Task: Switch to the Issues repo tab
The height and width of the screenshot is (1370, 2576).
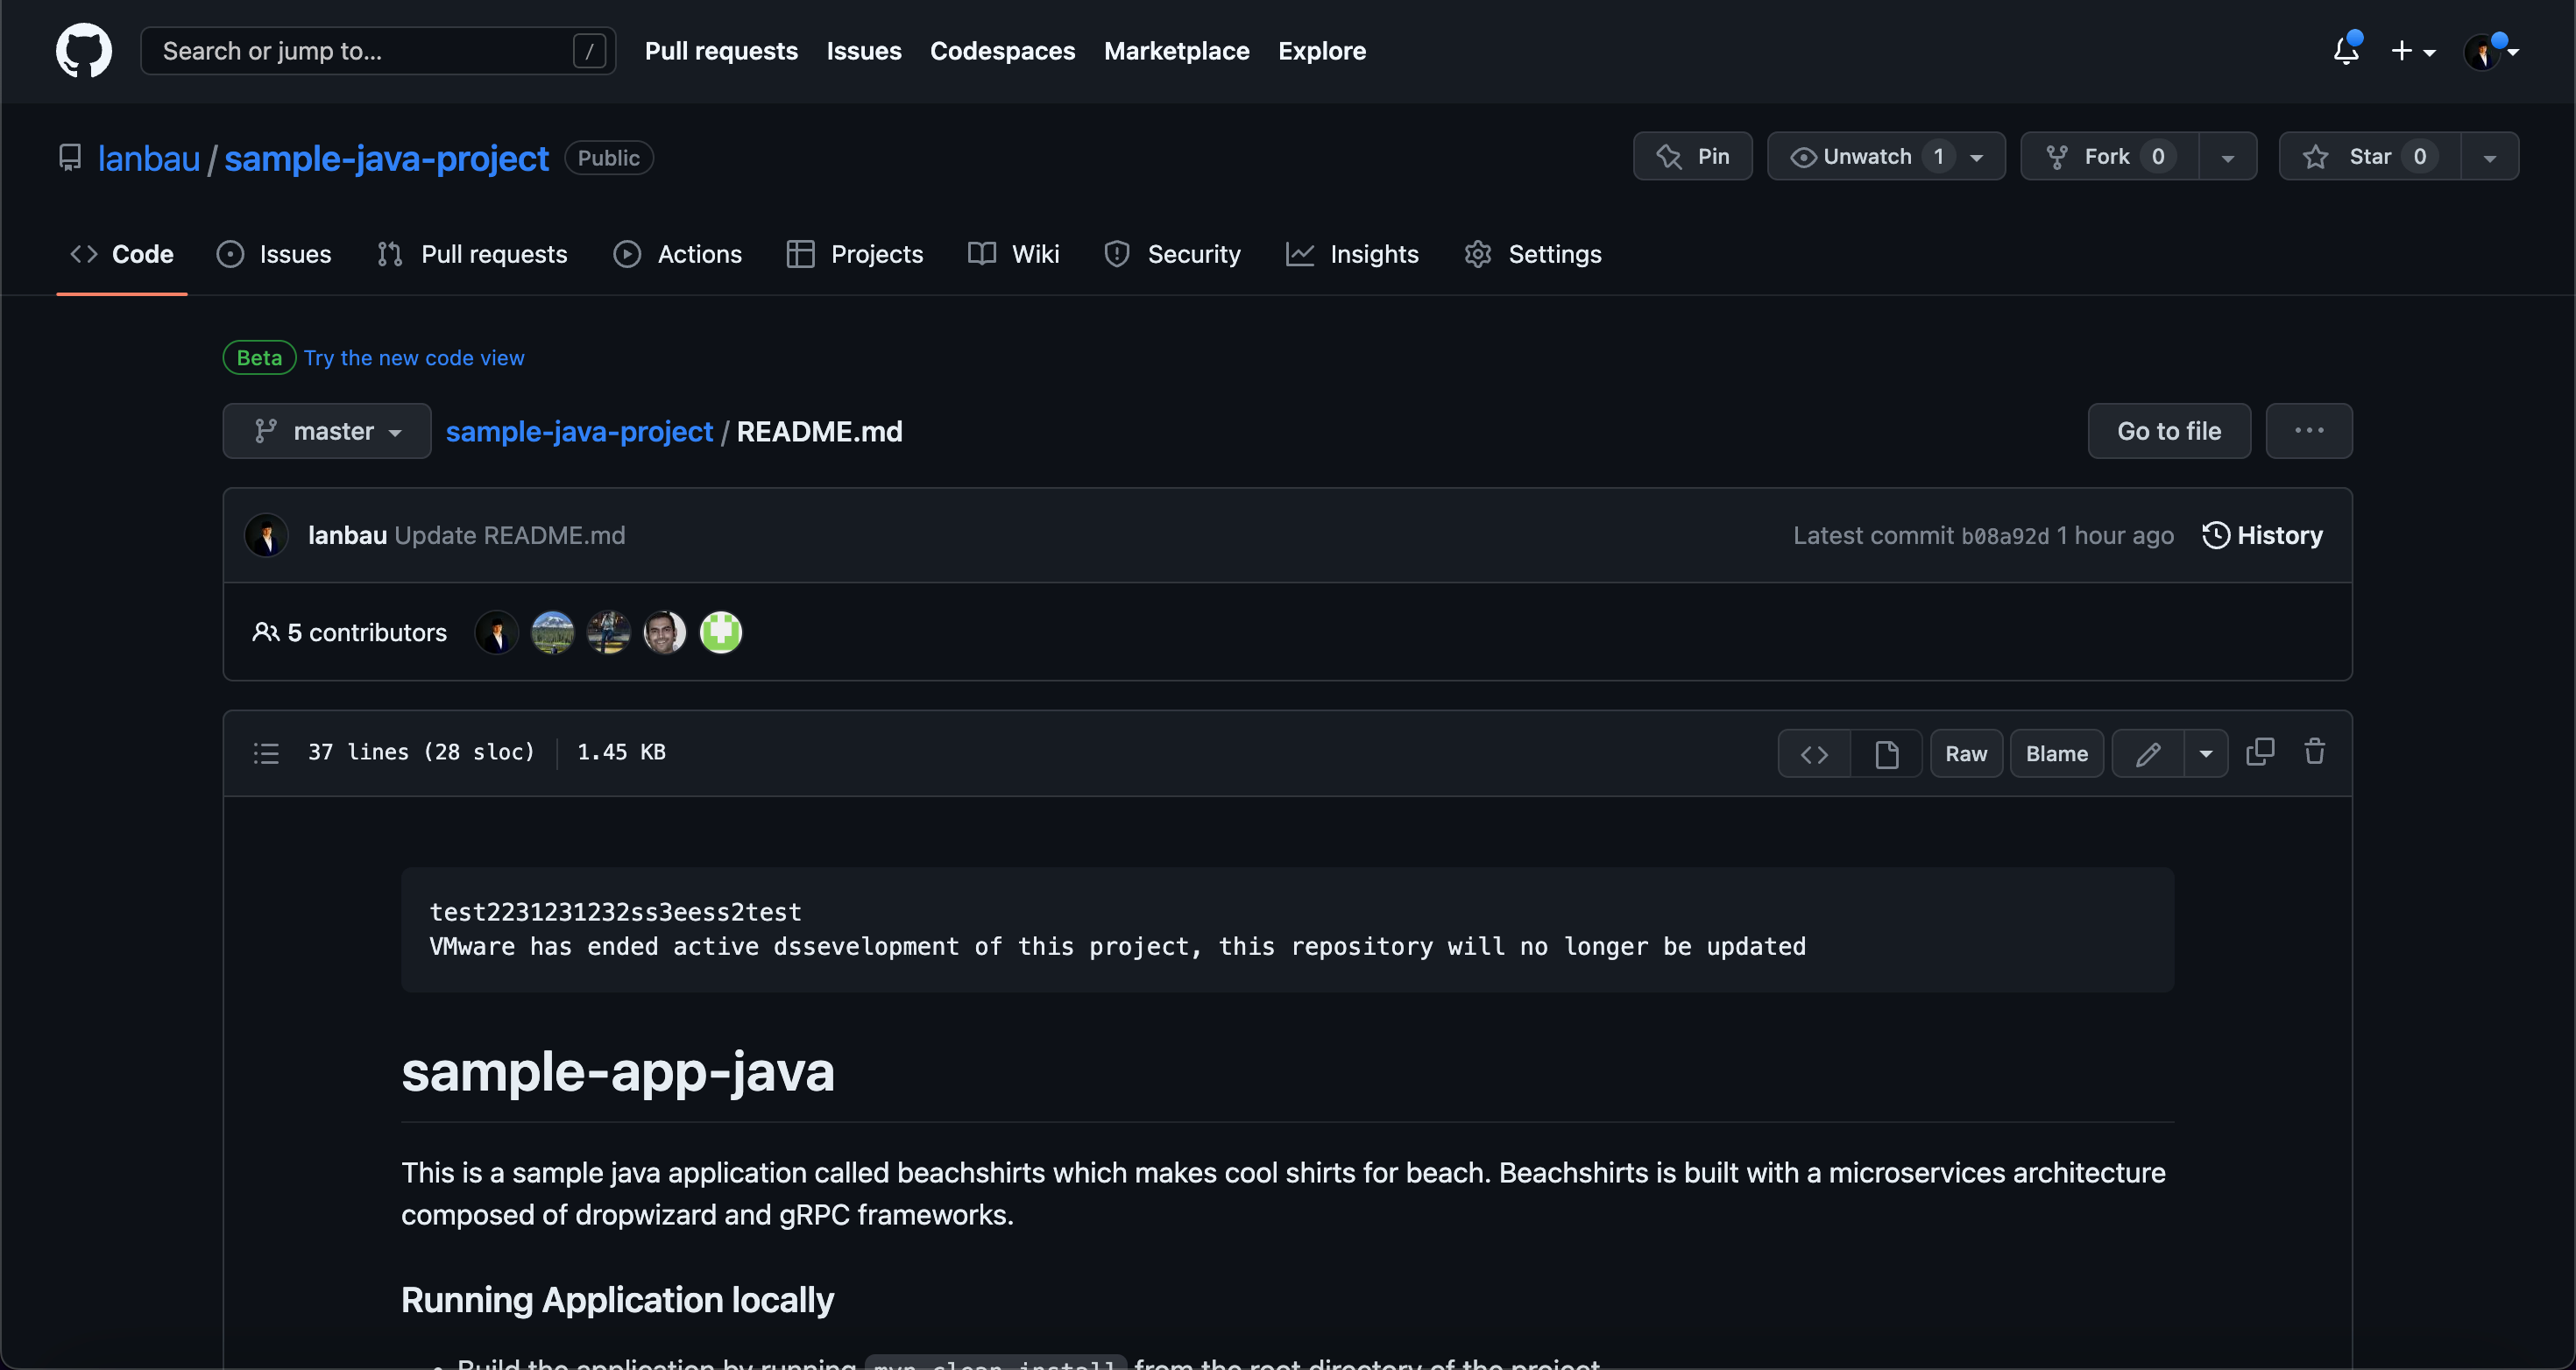Action: pyautogui.click(x=274, y=254)
